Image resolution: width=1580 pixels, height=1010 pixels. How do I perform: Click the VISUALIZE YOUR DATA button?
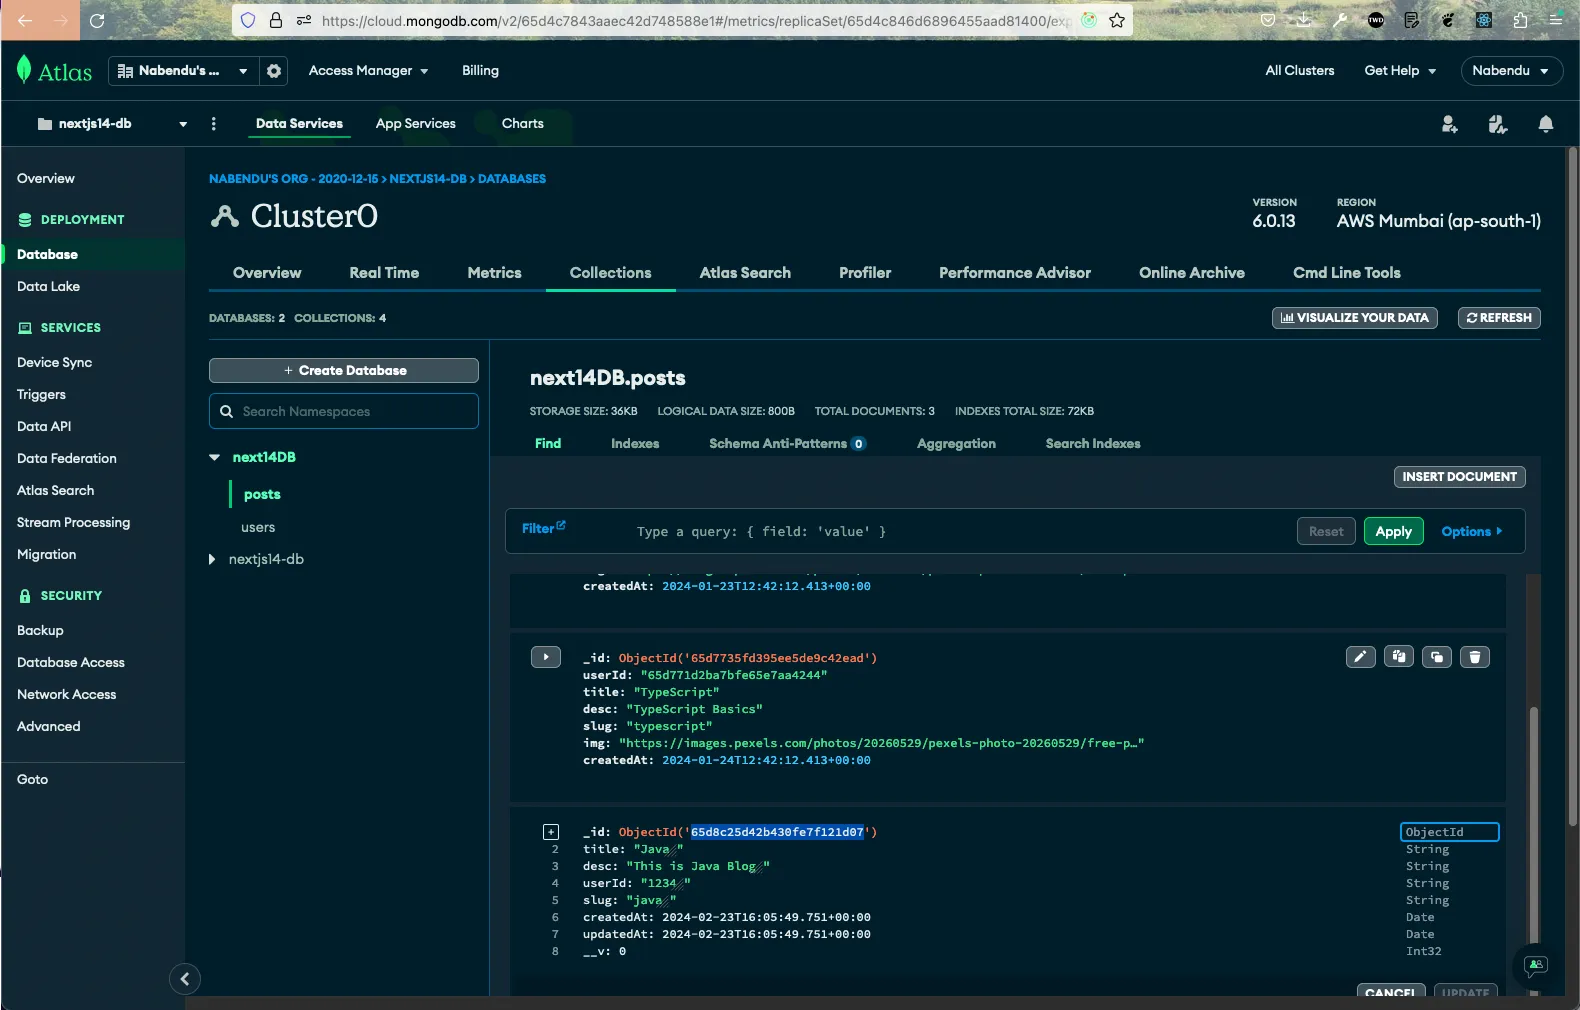tap(1354, 318)
